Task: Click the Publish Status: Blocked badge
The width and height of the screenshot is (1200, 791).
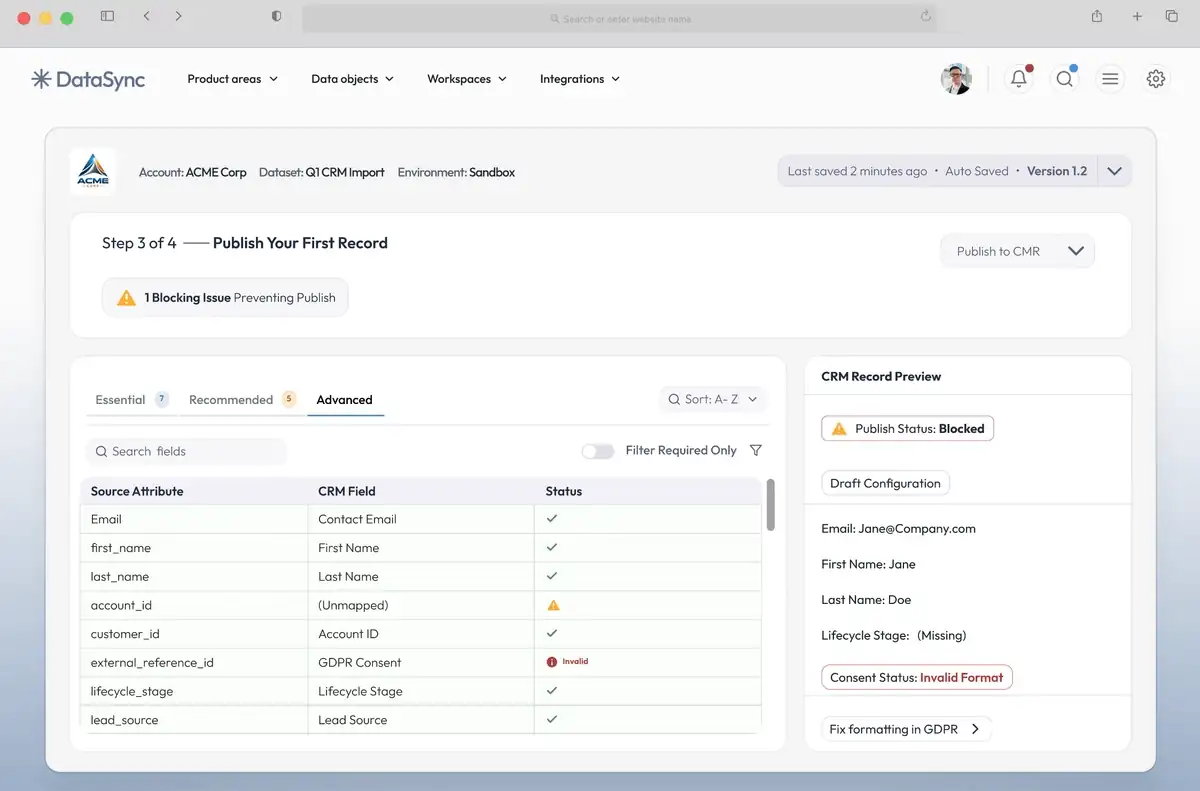Action: 907,428
